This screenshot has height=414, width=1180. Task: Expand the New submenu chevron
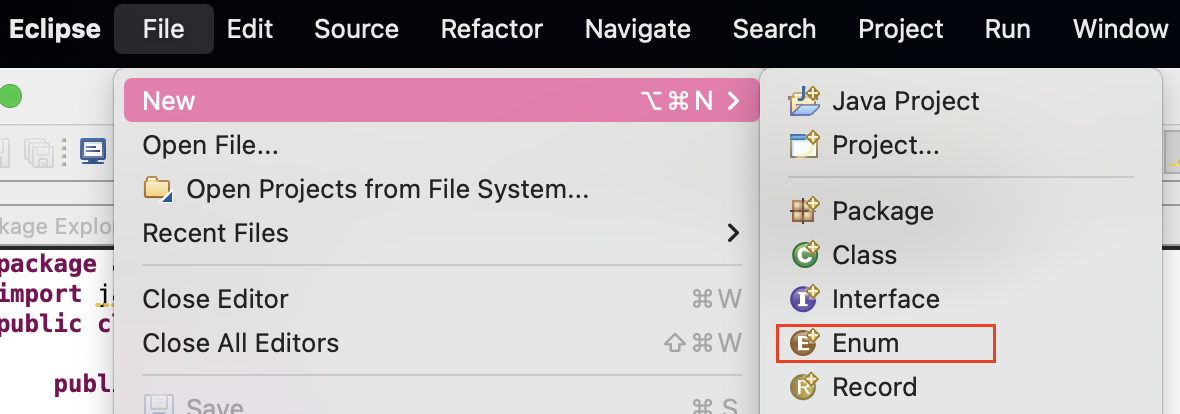tap(734, 101)
